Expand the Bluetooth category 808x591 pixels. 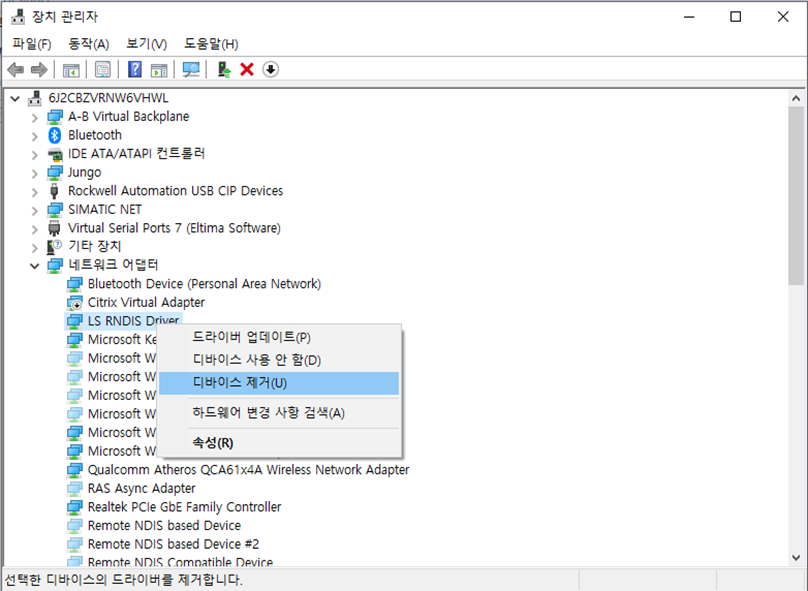(x=32, y=134)
